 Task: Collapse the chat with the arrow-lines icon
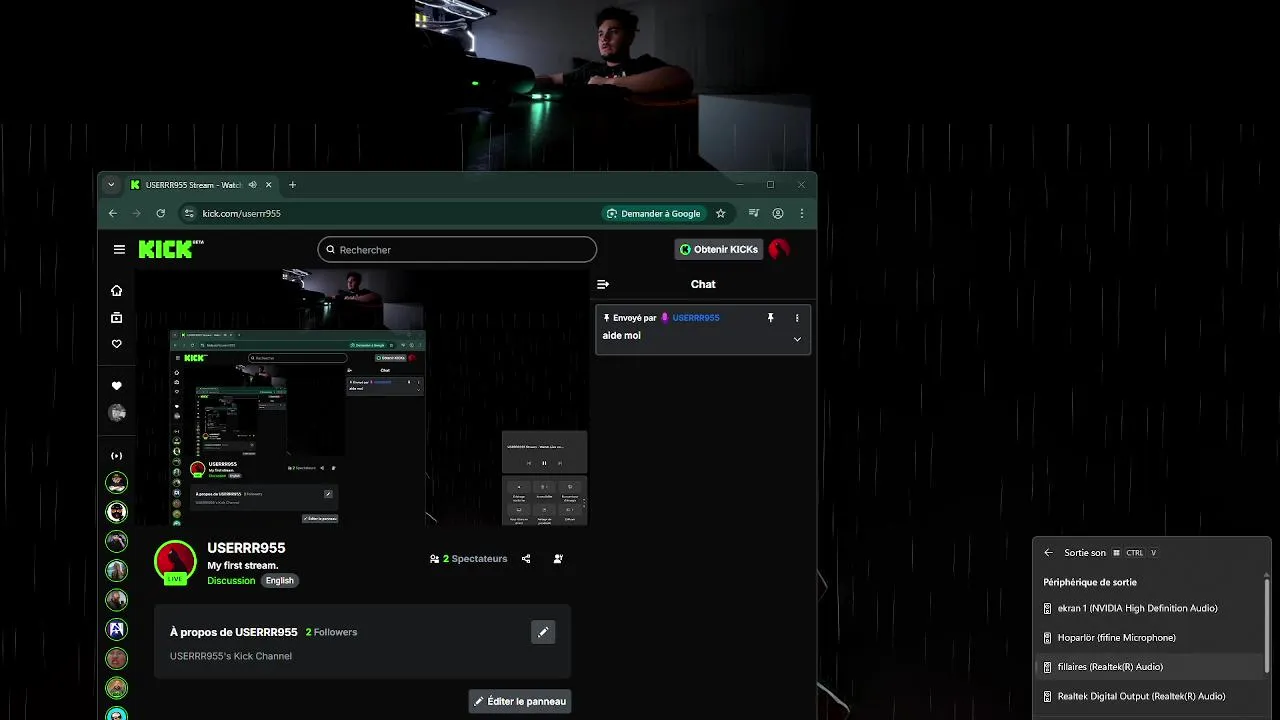click(x=603, y=284)
